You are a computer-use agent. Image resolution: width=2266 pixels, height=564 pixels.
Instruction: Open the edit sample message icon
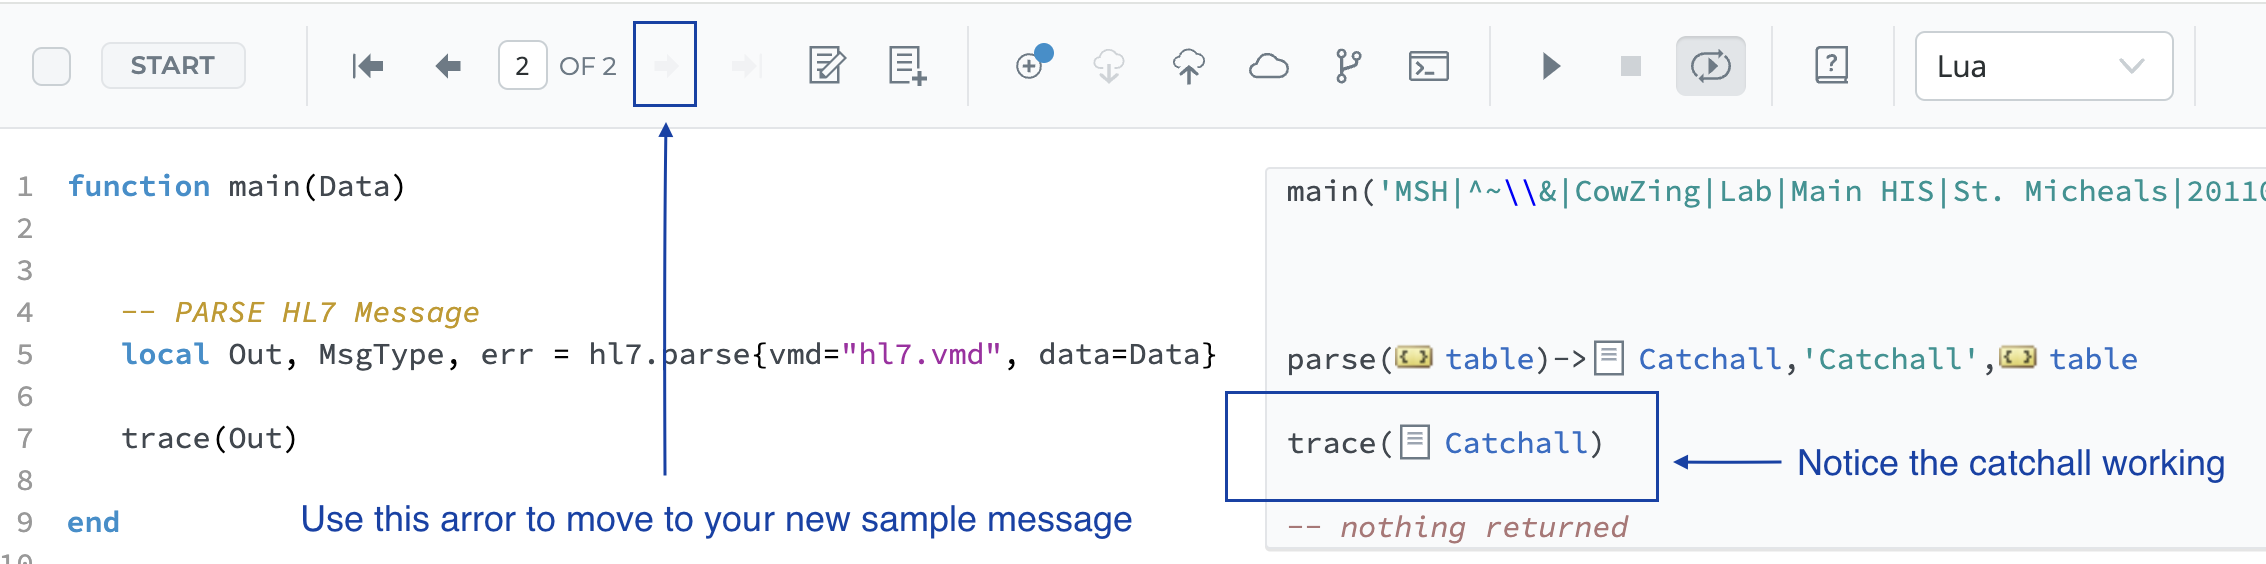click(x=827, y=66)
